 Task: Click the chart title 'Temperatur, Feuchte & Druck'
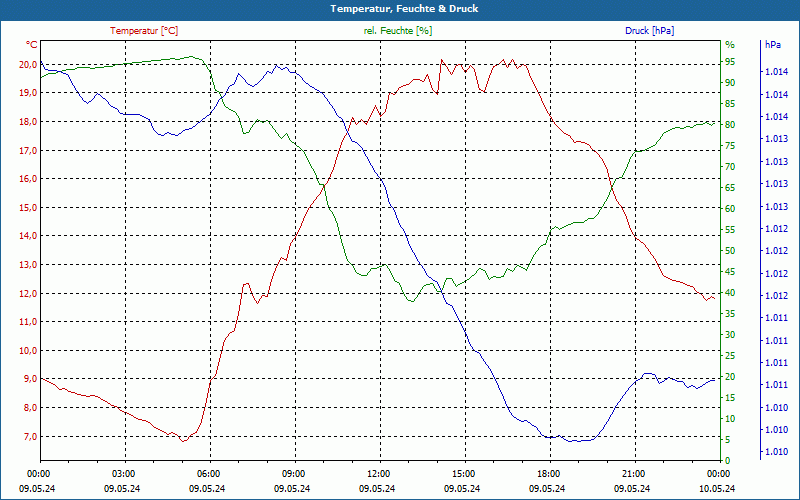(x=404, y=9)
